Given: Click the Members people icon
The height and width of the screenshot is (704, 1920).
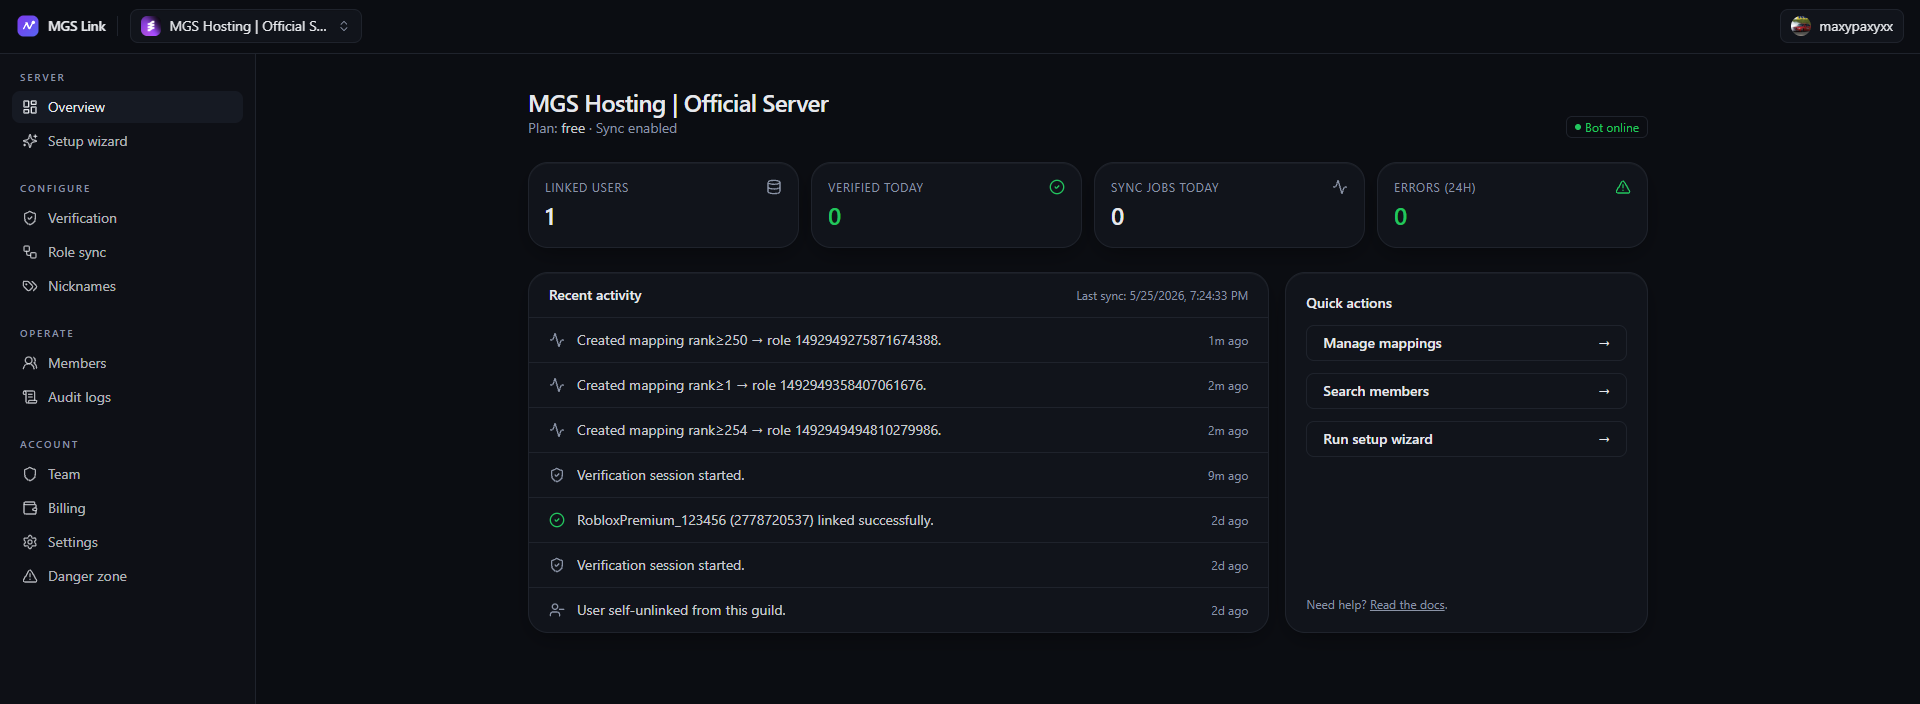Looking at the screenshot, I should [30, 363].
